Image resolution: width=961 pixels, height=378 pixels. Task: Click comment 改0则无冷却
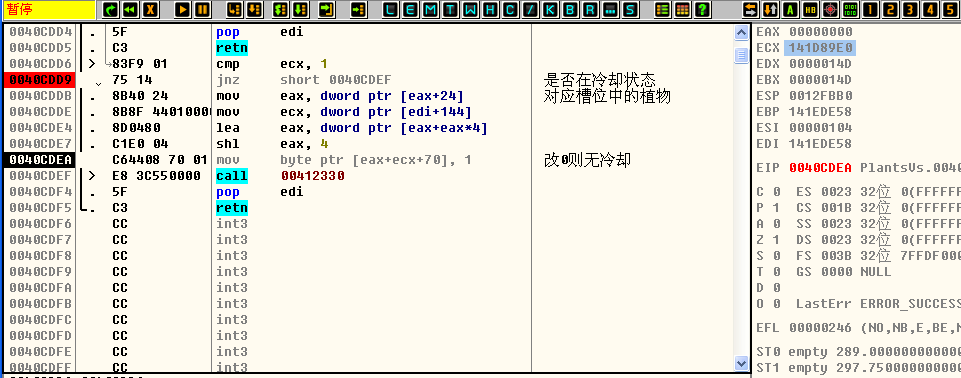(587, 161)
